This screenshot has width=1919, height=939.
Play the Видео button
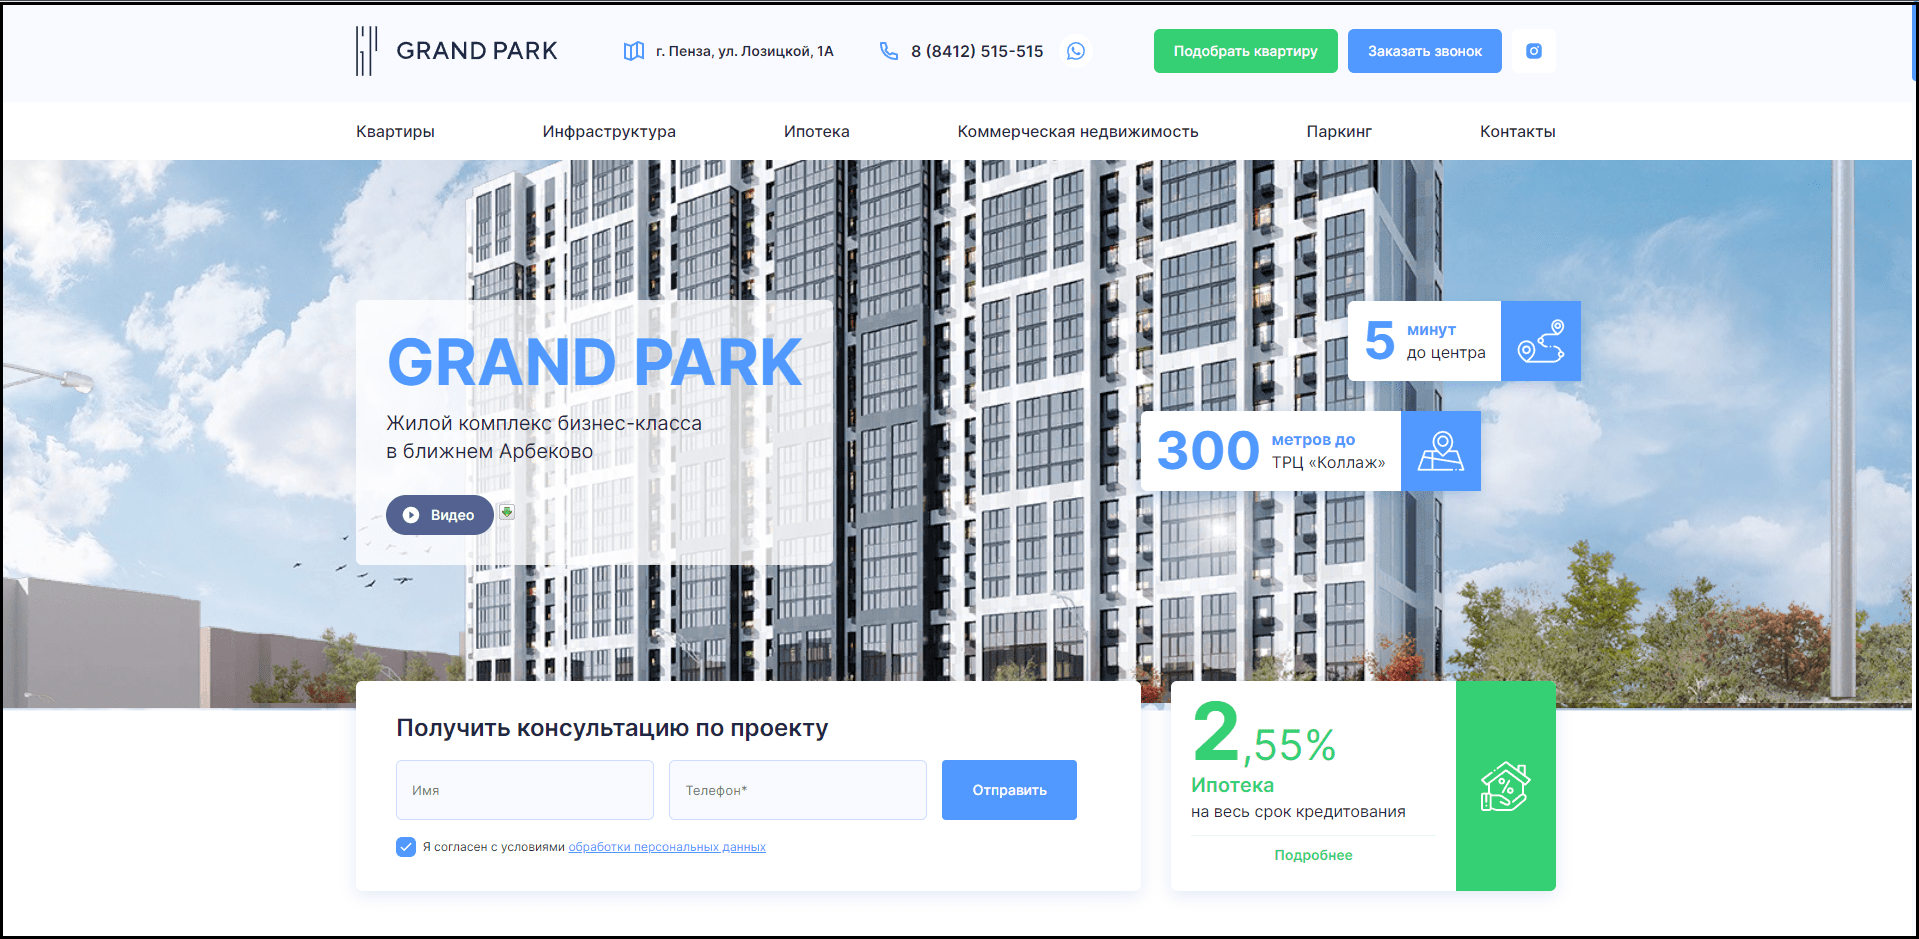(440, 515)
